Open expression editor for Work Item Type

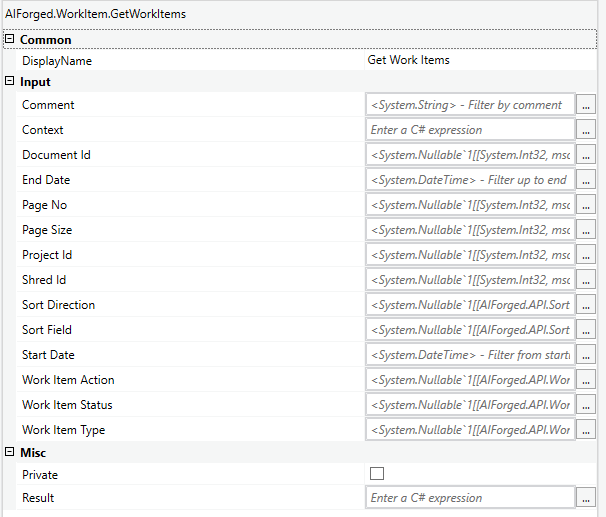pos(586,429)
